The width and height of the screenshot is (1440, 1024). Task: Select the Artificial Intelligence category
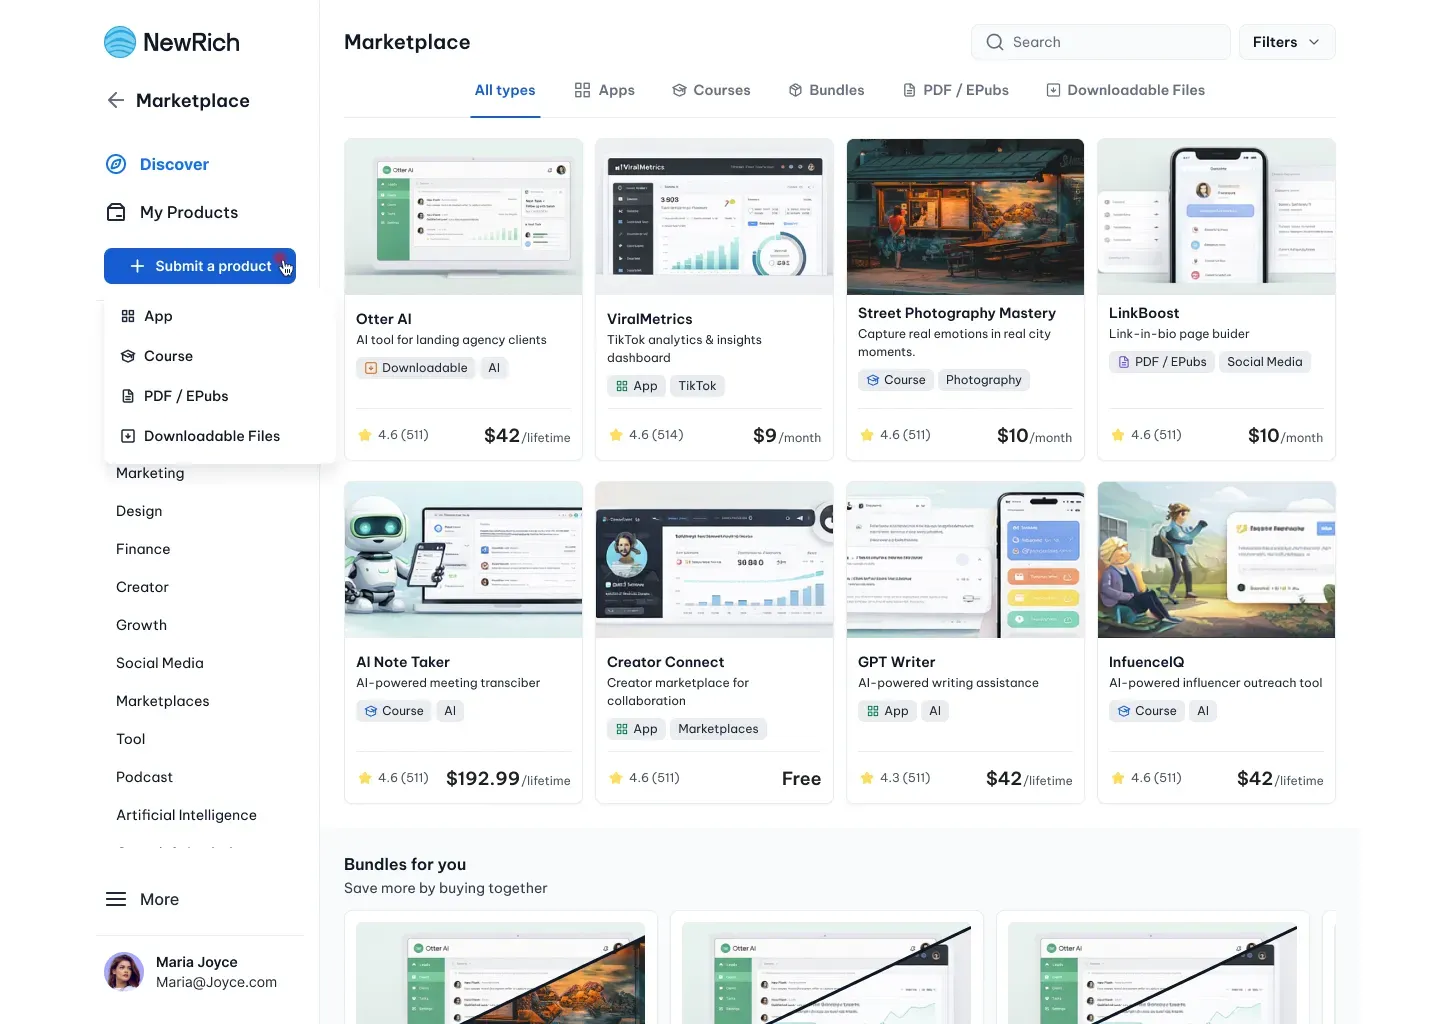pos(186,815)
